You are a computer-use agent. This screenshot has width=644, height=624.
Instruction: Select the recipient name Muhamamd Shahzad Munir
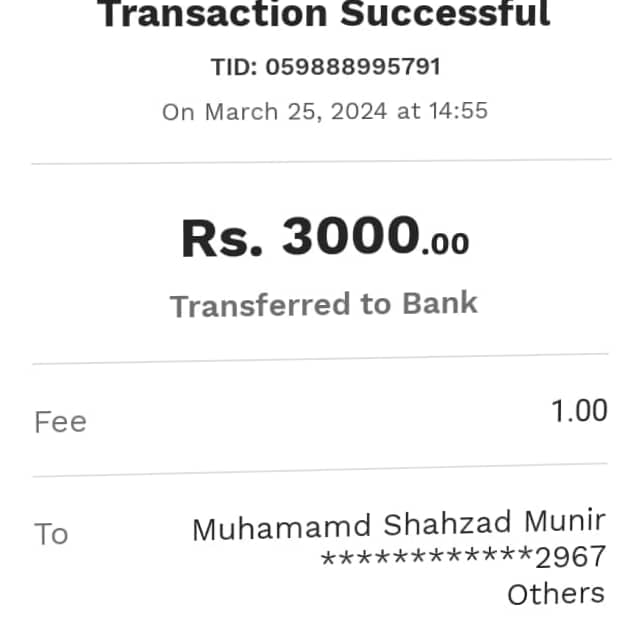tap(398, 525)
